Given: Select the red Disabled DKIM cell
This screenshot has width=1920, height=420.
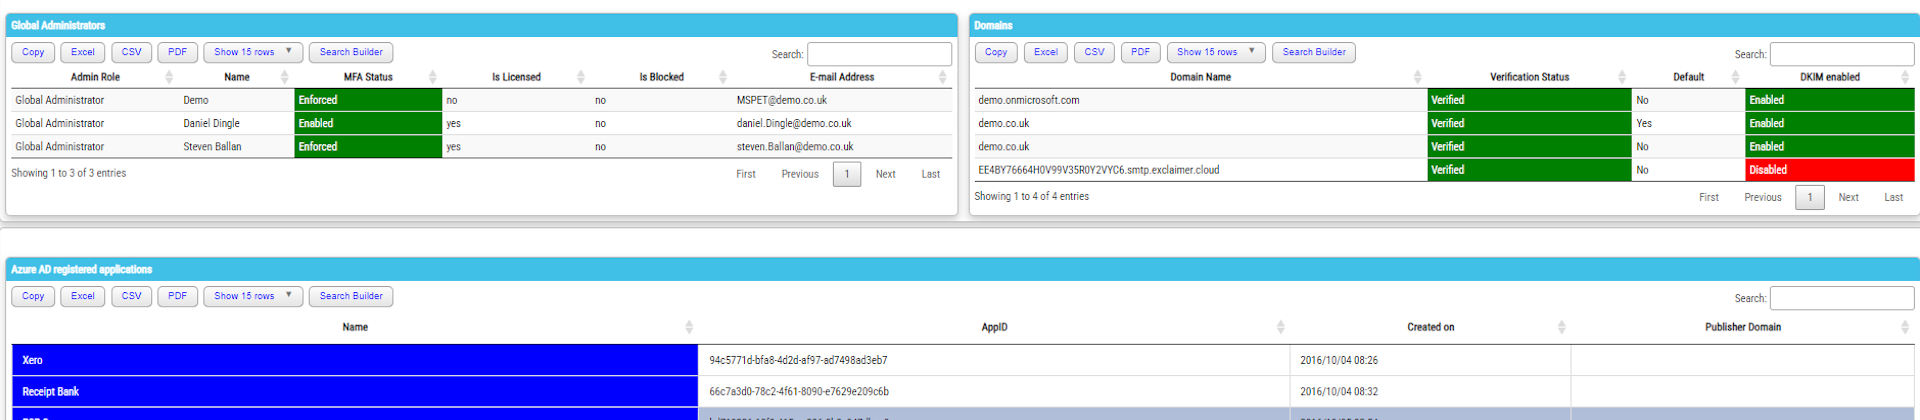Looking at the screenshot, I should coord(1829,170).
